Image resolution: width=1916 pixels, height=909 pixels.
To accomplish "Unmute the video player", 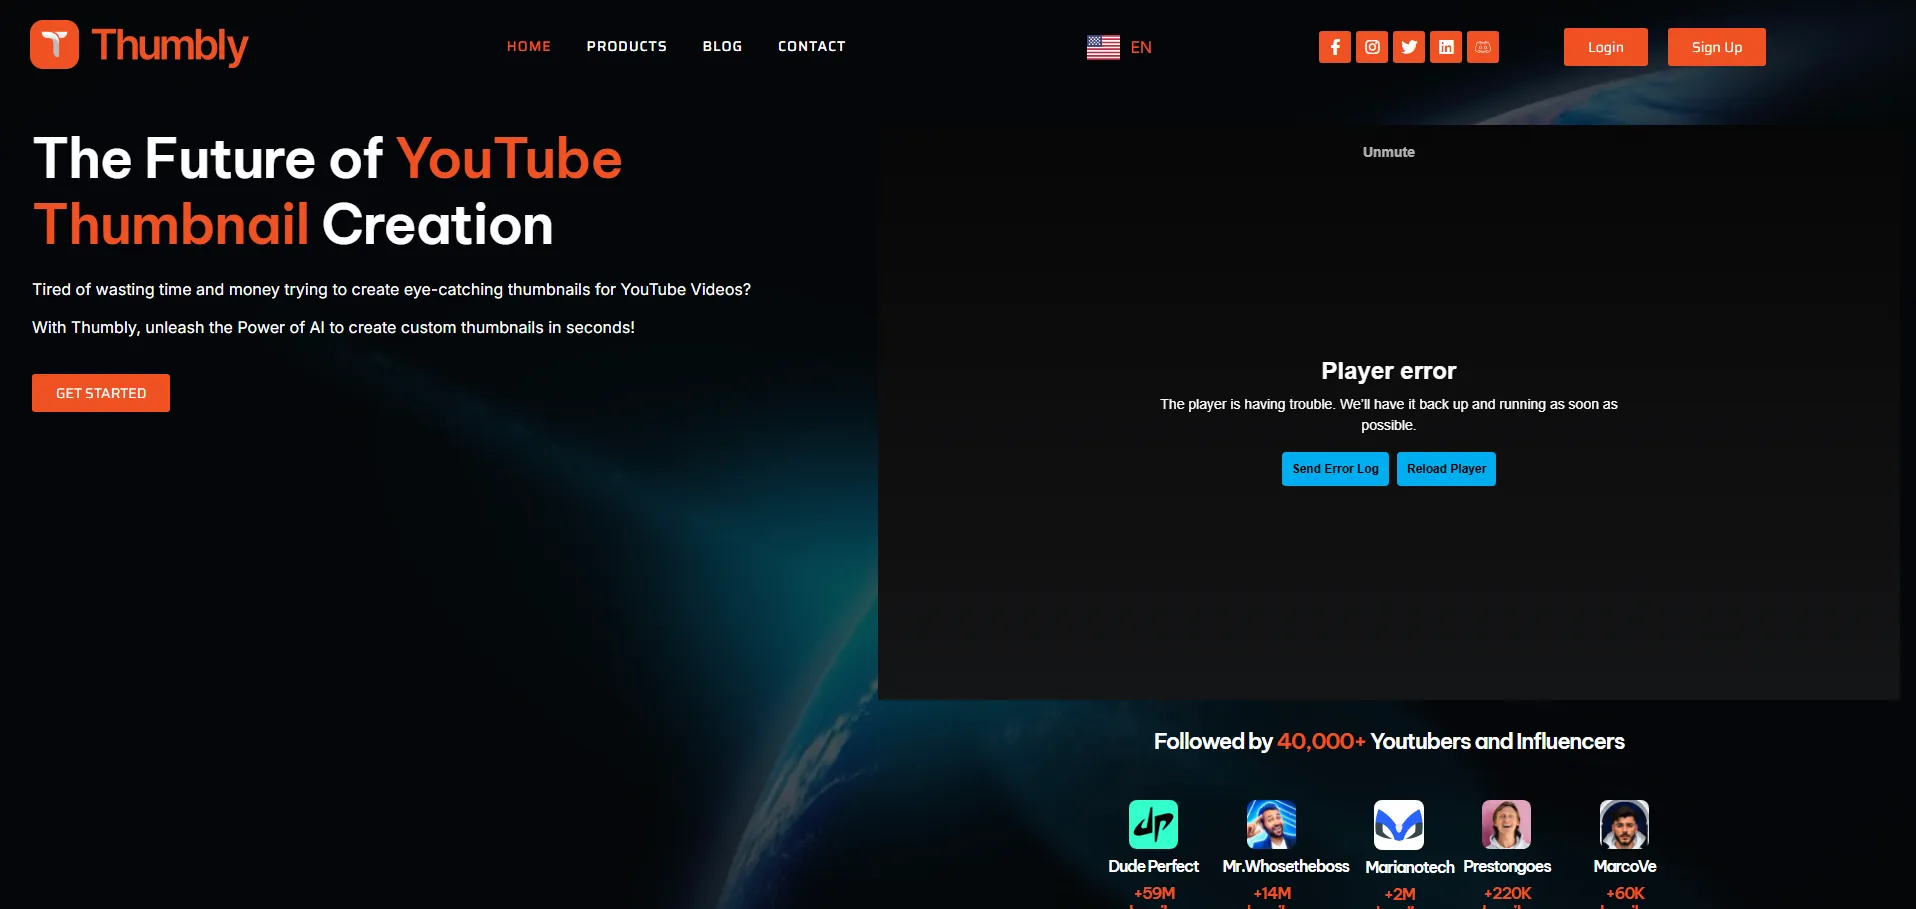I will tap(1388, 152).
